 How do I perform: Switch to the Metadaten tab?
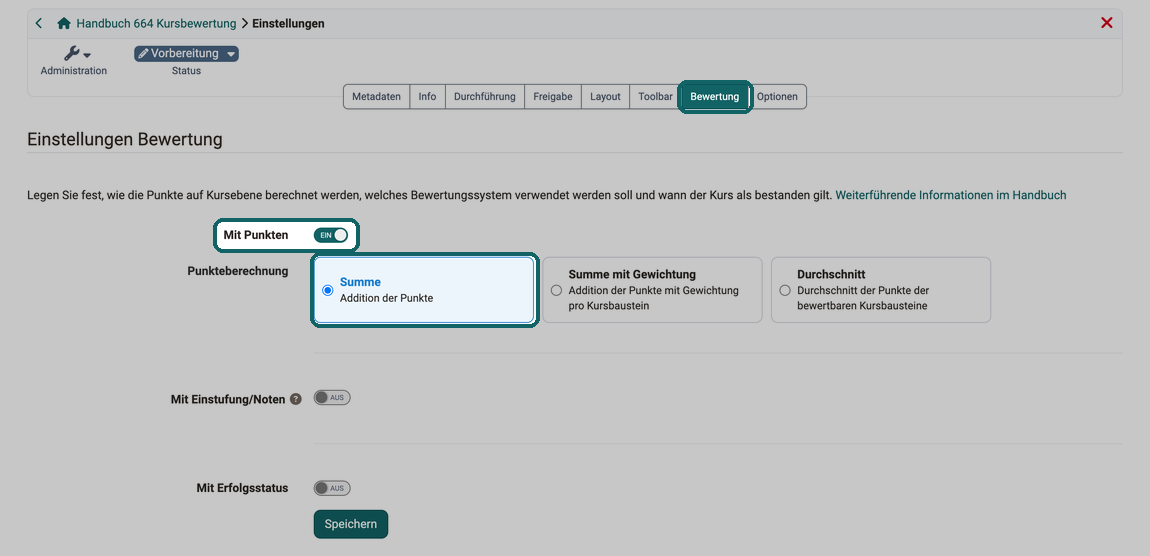(x=376, y=97)
